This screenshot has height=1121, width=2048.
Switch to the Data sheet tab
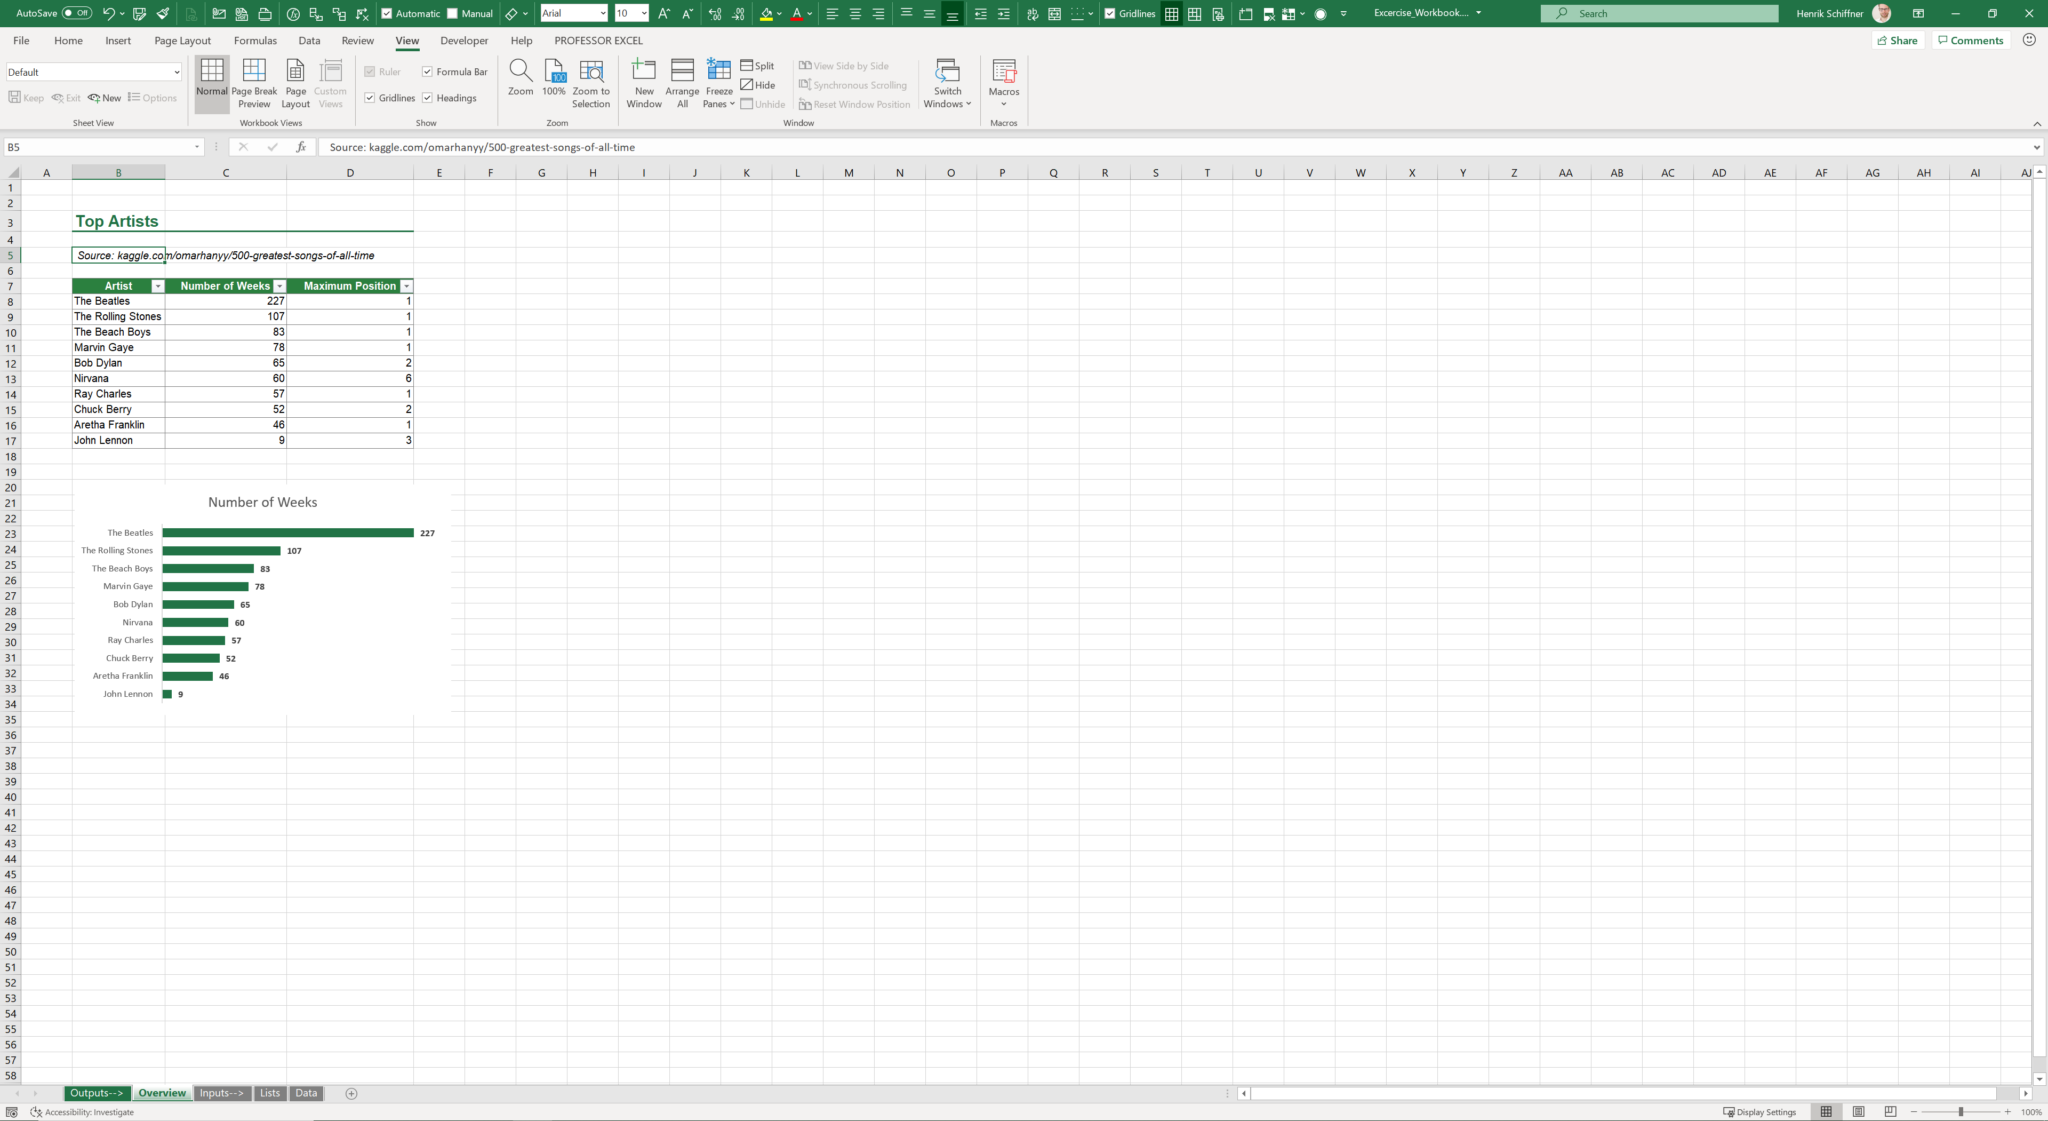(x=306, y=1093)
